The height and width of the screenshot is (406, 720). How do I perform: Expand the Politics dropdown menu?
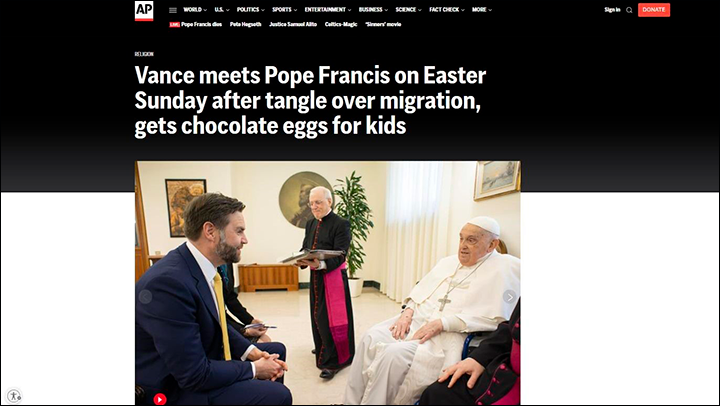250,10
